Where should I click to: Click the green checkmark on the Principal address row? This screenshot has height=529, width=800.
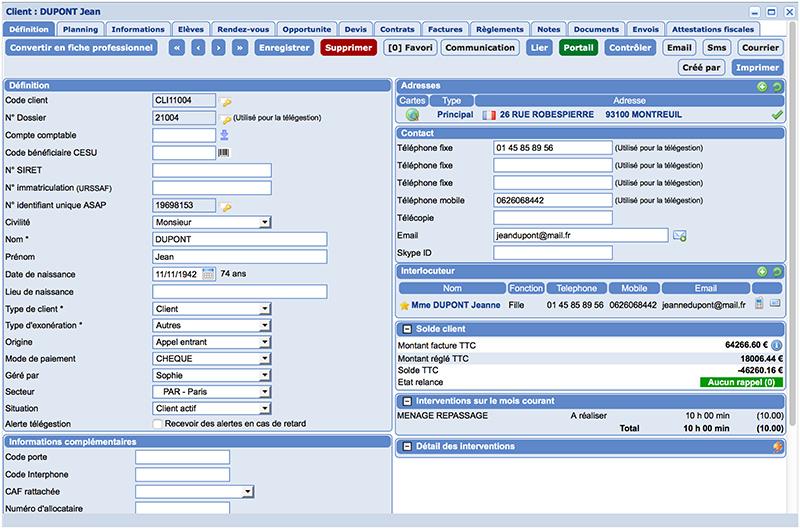[777, 115]
